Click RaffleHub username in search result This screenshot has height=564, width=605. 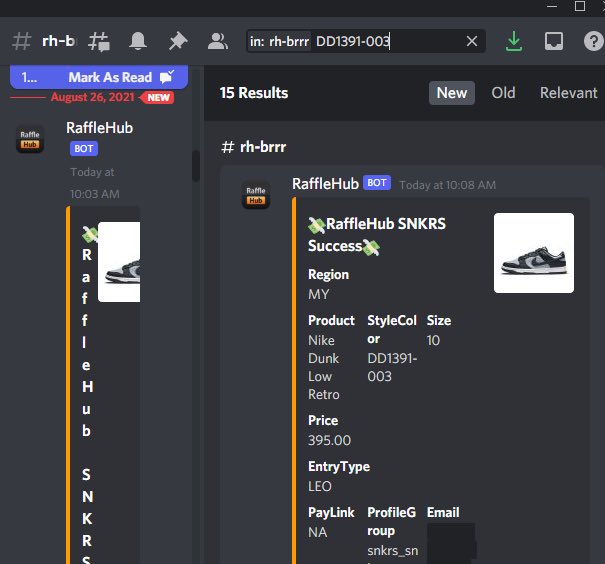[x=325, y=184]
